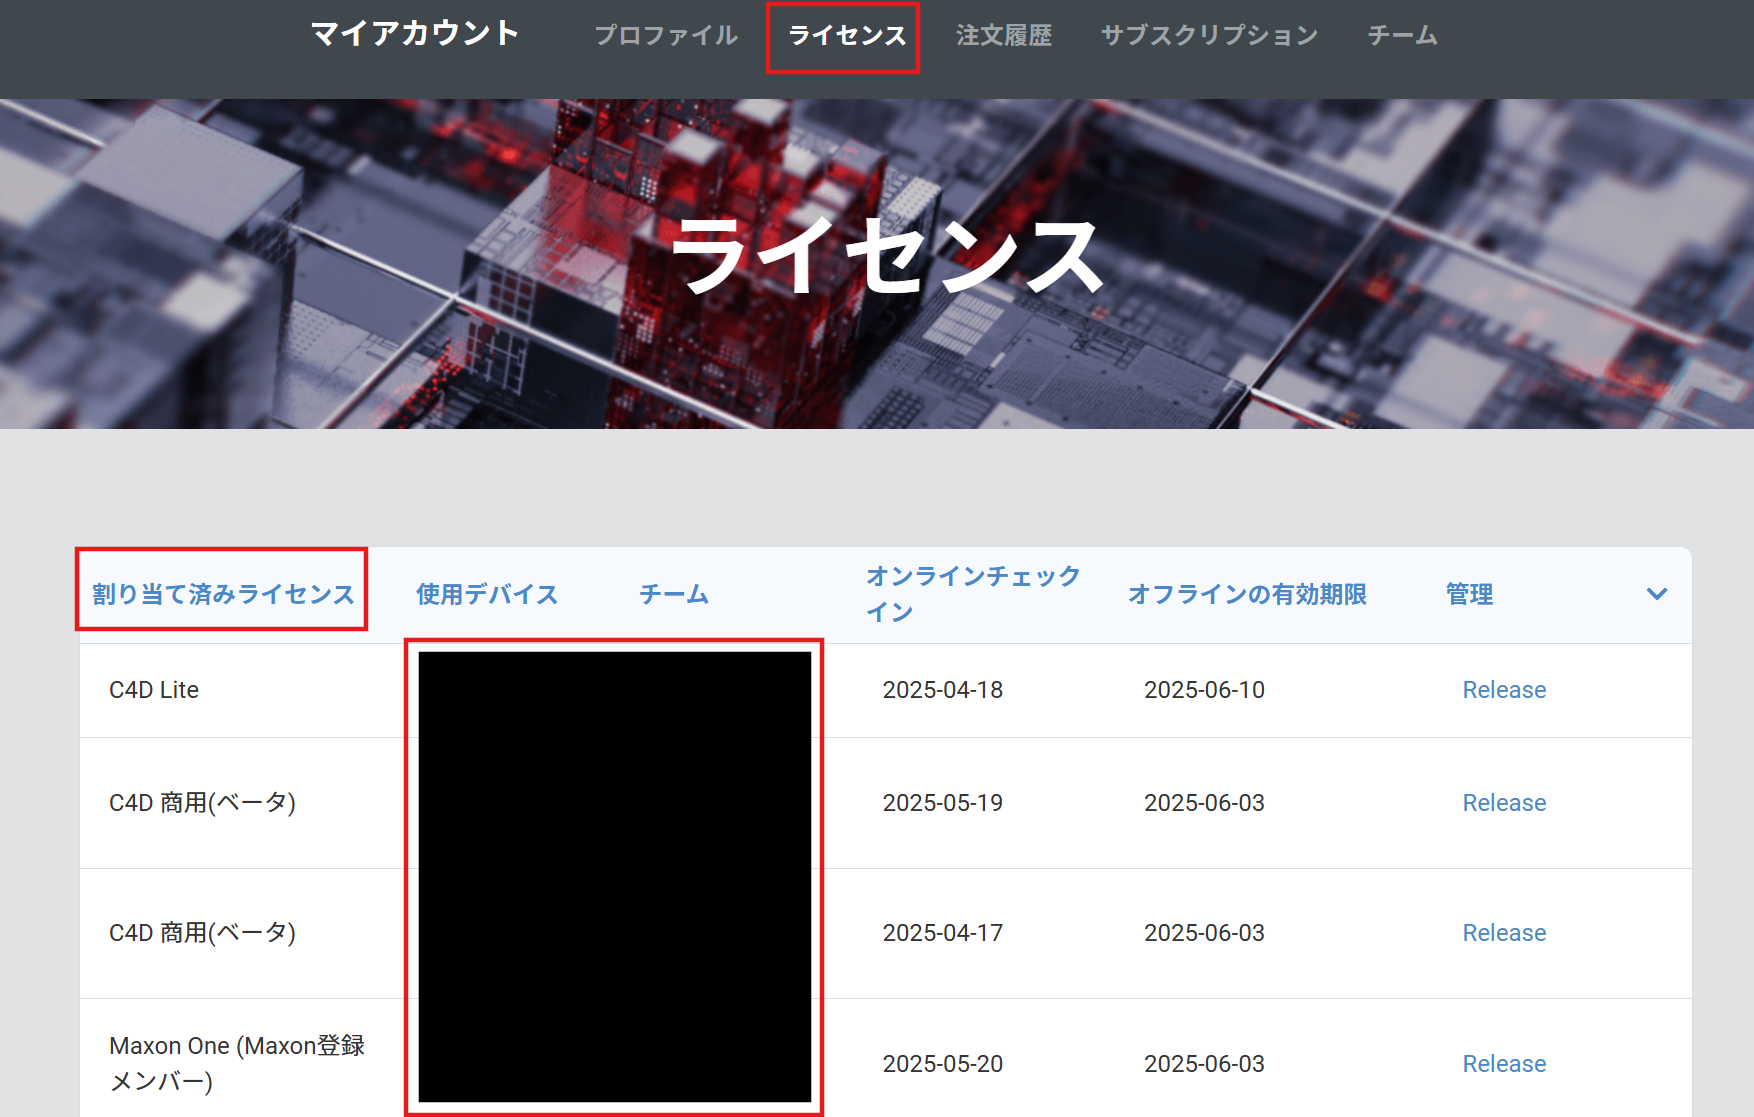Screen dimensions: 1754x1117
Task: Go to the サブスクリプション tab
Action: point(1210,35)
